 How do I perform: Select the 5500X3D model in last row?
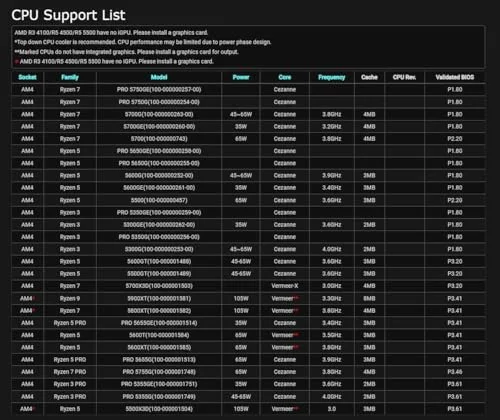tap(159, 409)
